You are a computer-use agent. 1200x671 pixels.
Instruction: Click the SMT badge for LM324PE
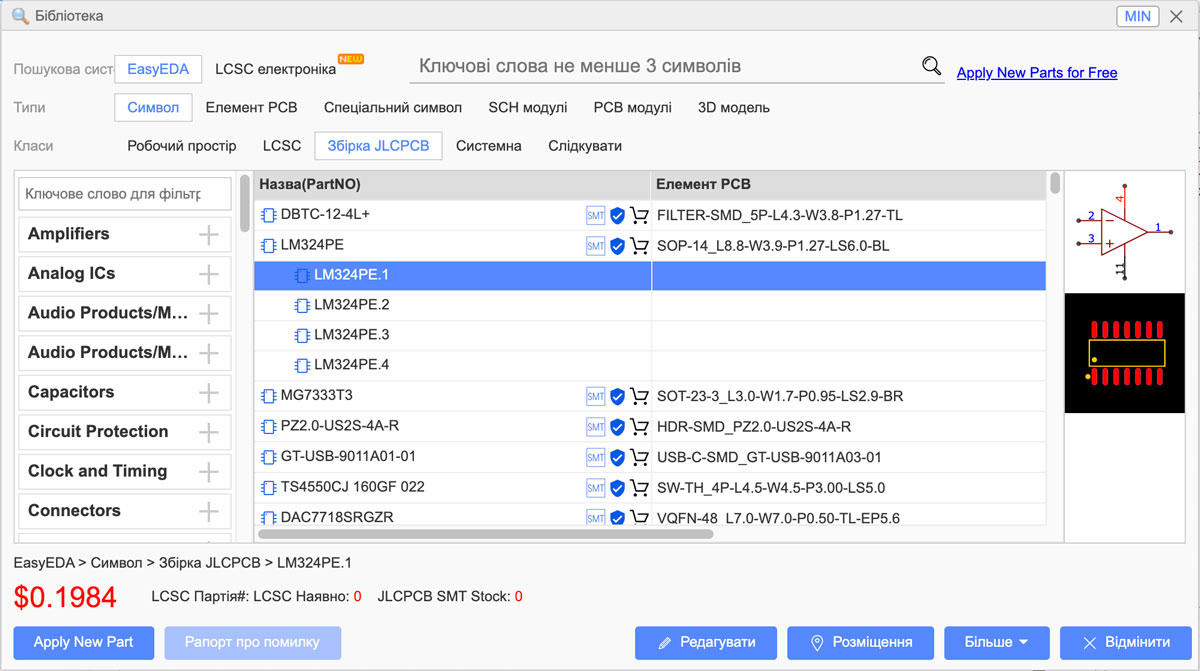pyautogui.click(x=595, y=245)
